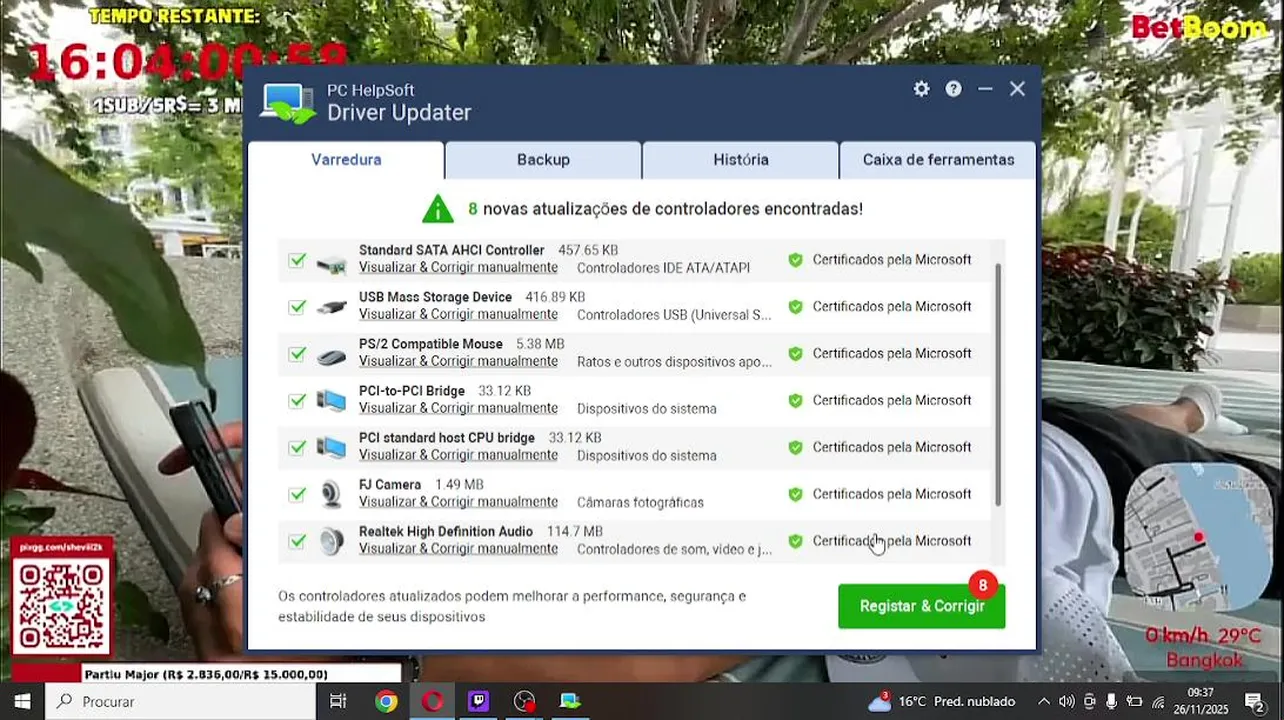Click 'Visualizar & Corrigir manualmente' for PCI-to-PCI Bridge
This screenshot has width=1284, height=720.
pos(458,409)
